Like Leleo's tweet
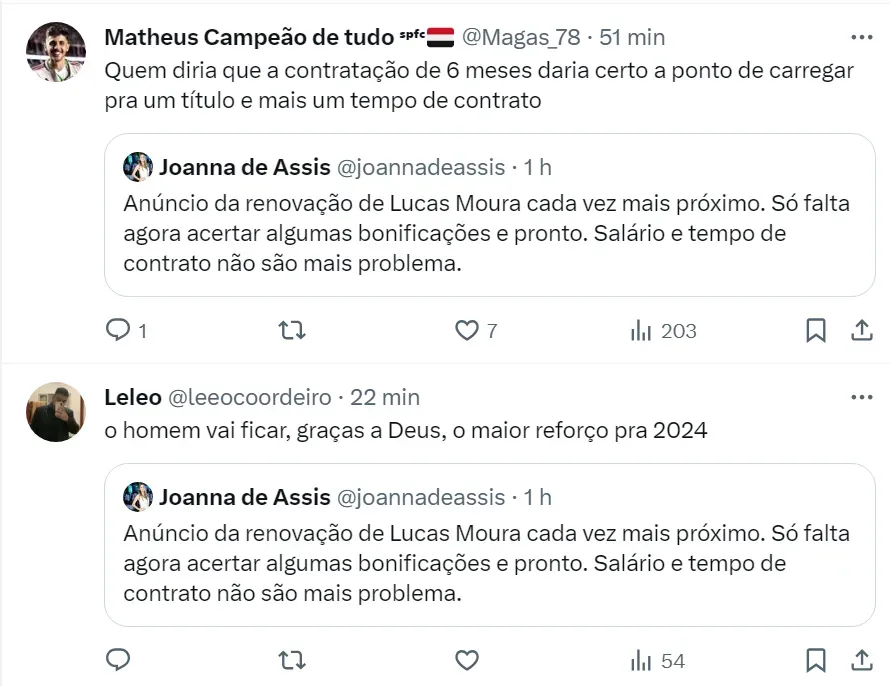The image size is (890, 686). pyautogui.click(x=466, y=660)
